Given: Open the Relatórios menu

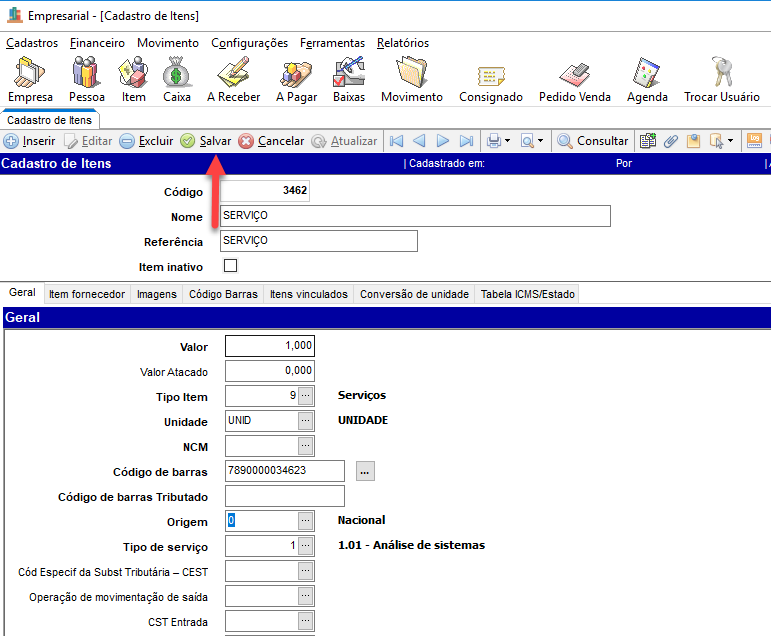Looking at the screenshot, I should (402, 43).
